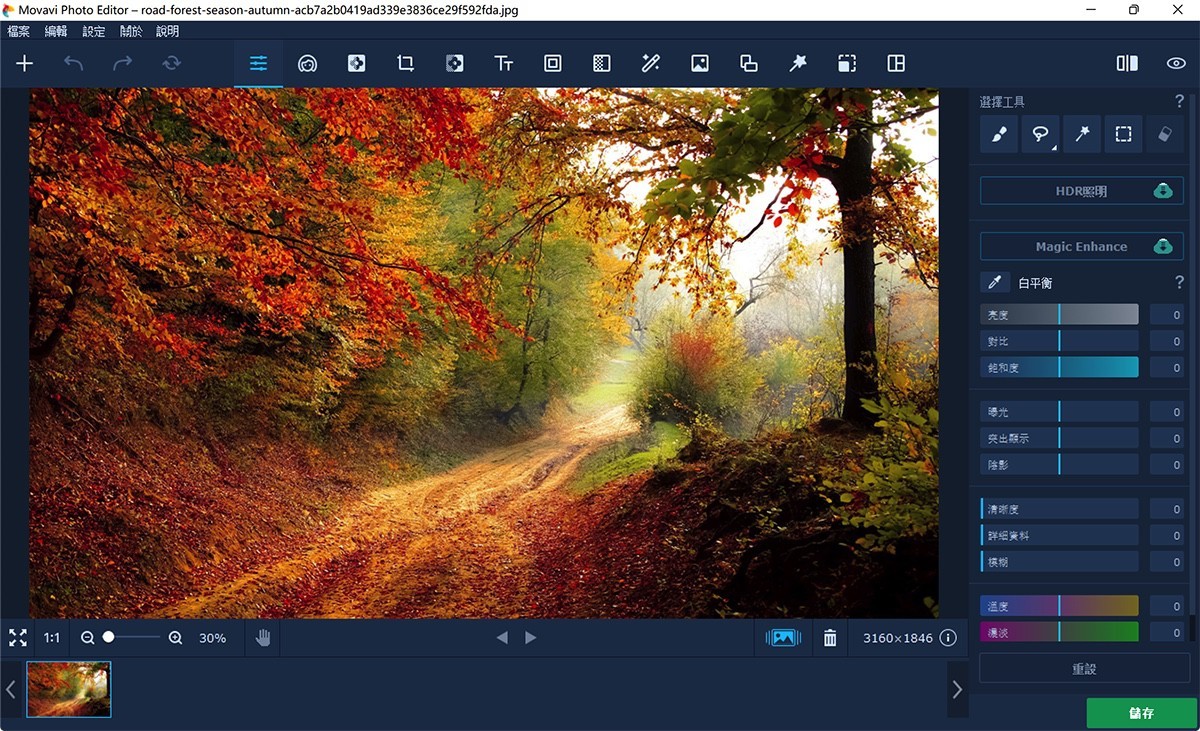Click the 重設 reset button
This screenshot has width=1200, height=731.
(x=1083, y=667)
